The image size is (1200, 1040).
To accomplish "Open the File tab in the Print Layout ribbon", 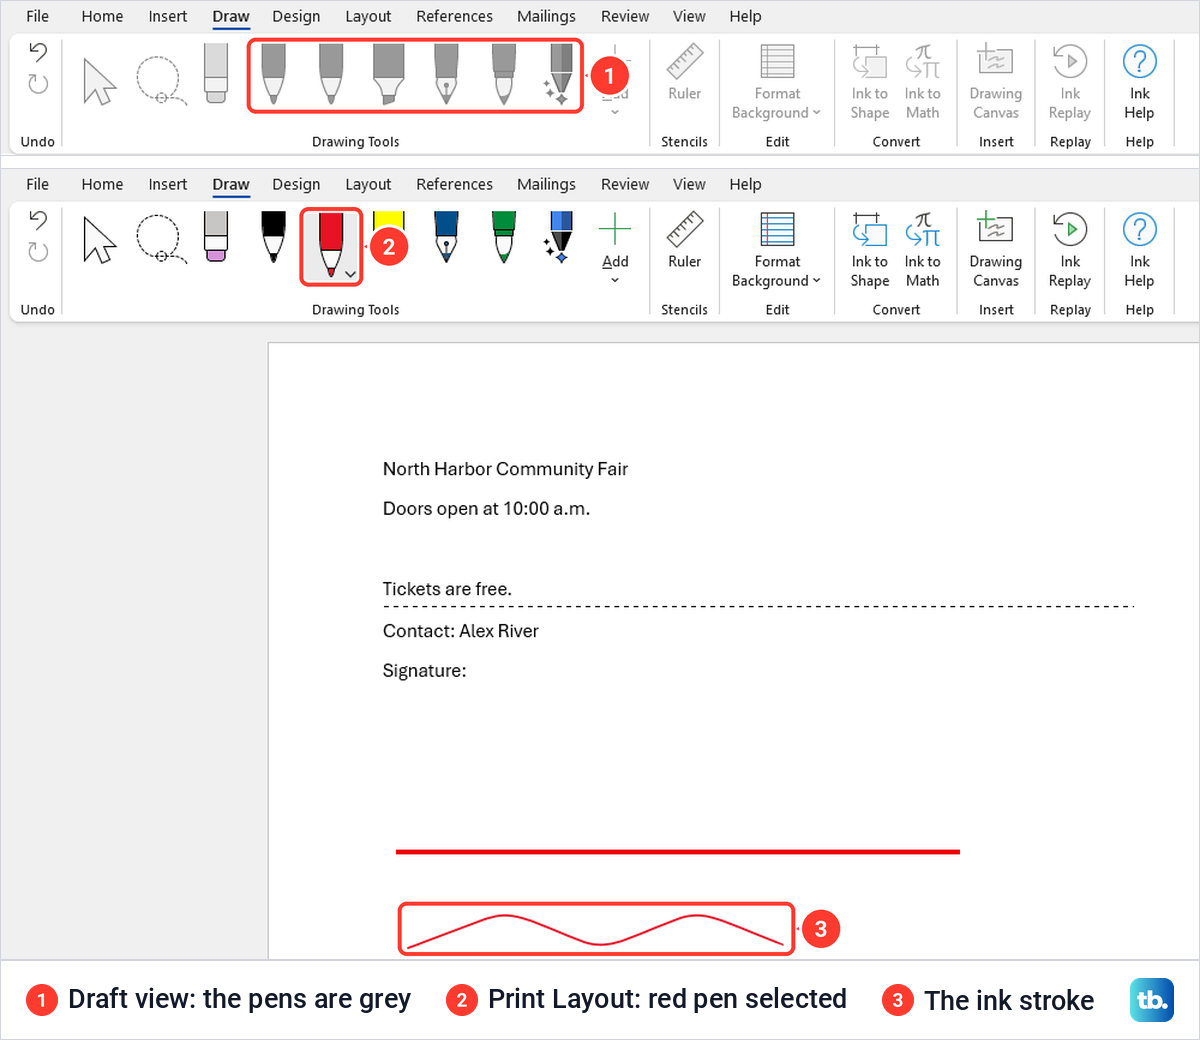I will pos(37,184).
